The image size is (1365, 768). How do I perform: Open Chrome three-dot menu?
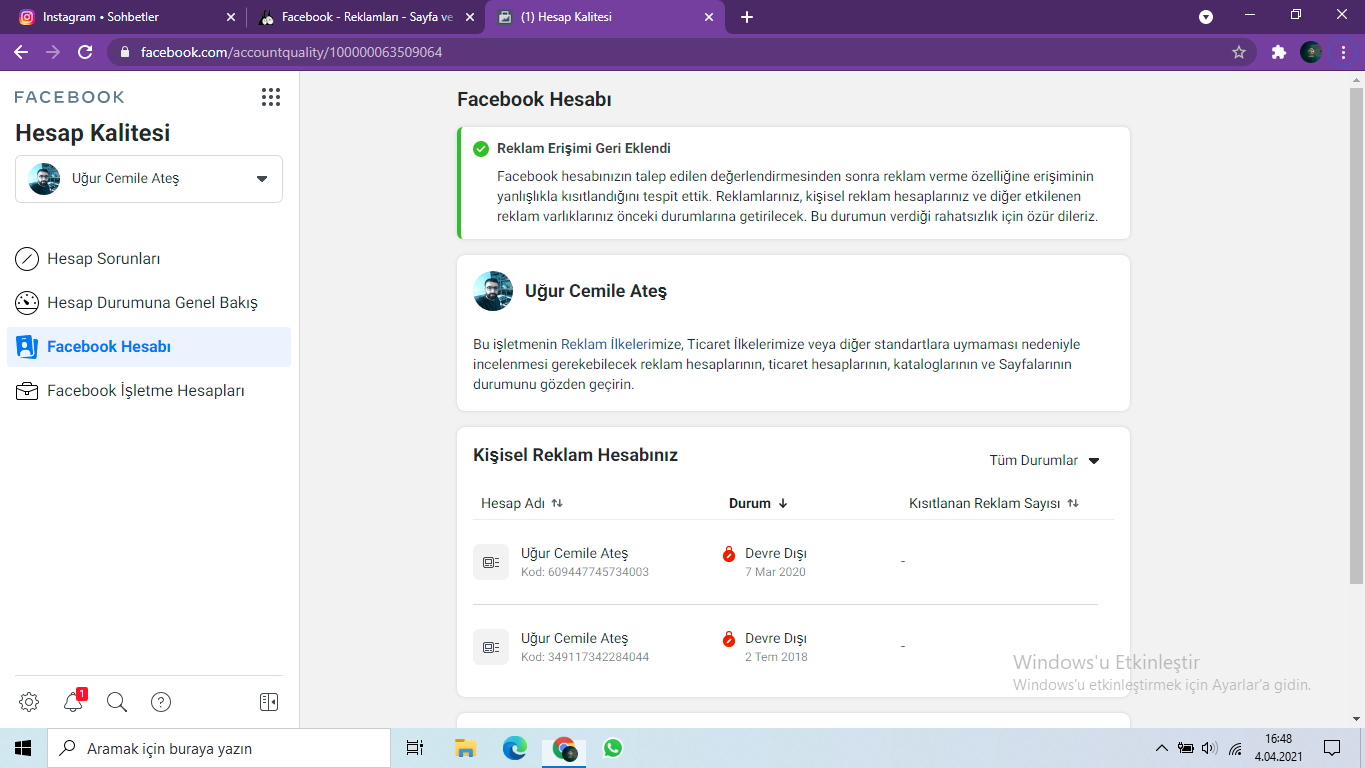click(1343, 52)
